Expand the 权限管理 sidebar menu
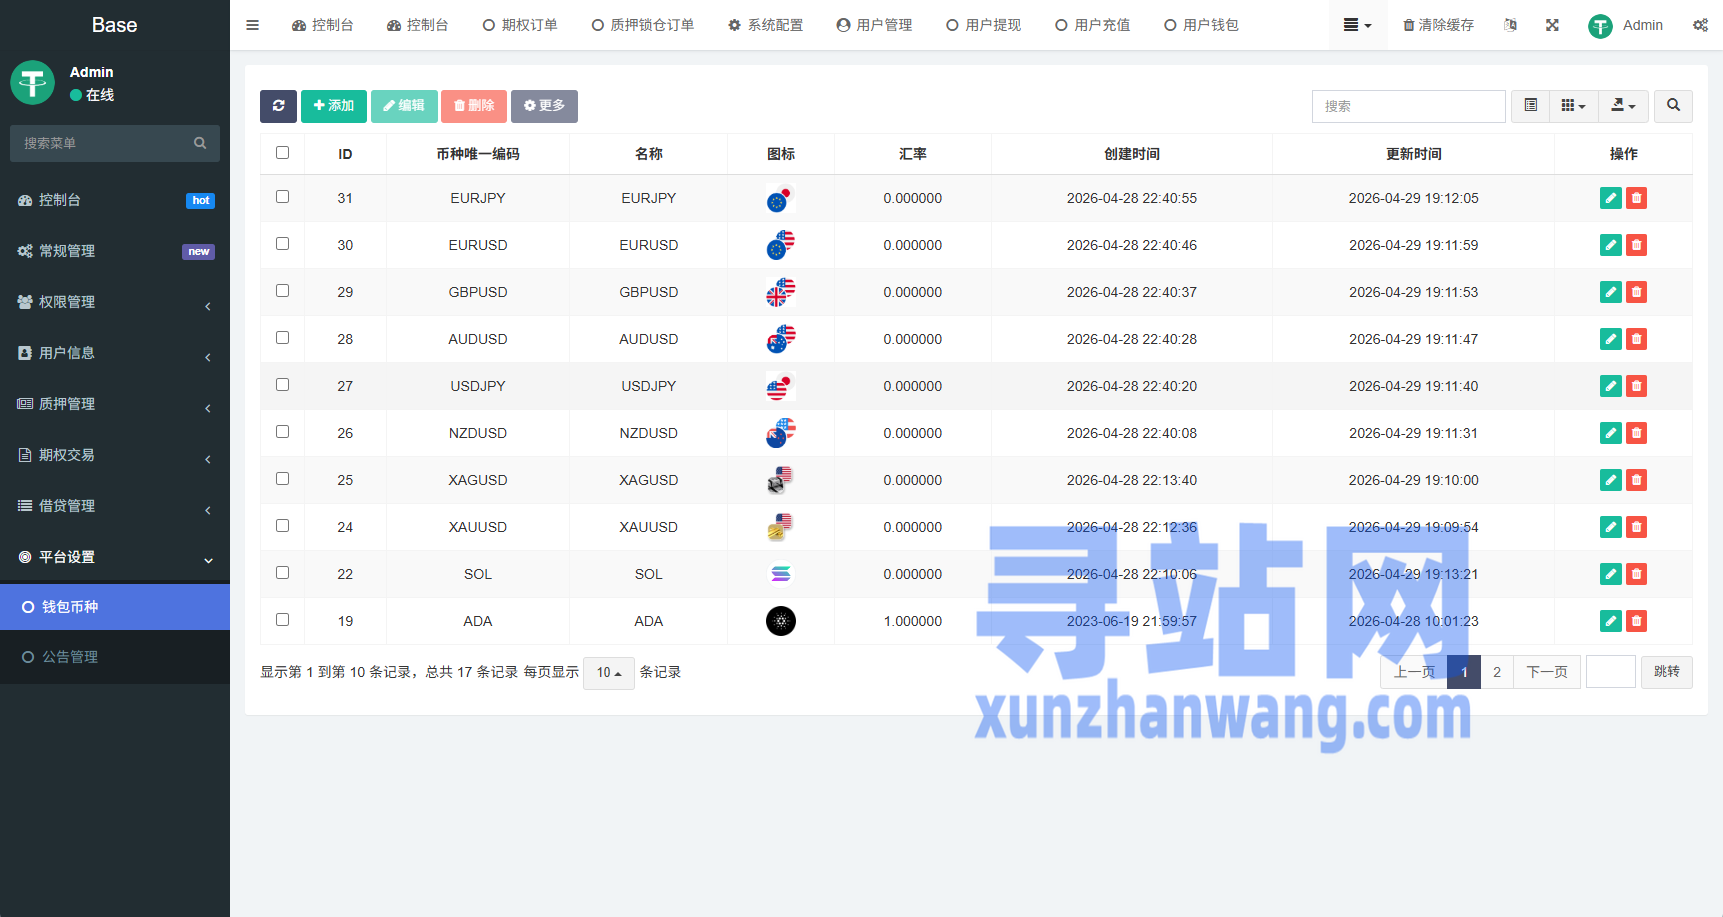The image size is (1723, 917). pyautogui.click(x=115, y=302)
